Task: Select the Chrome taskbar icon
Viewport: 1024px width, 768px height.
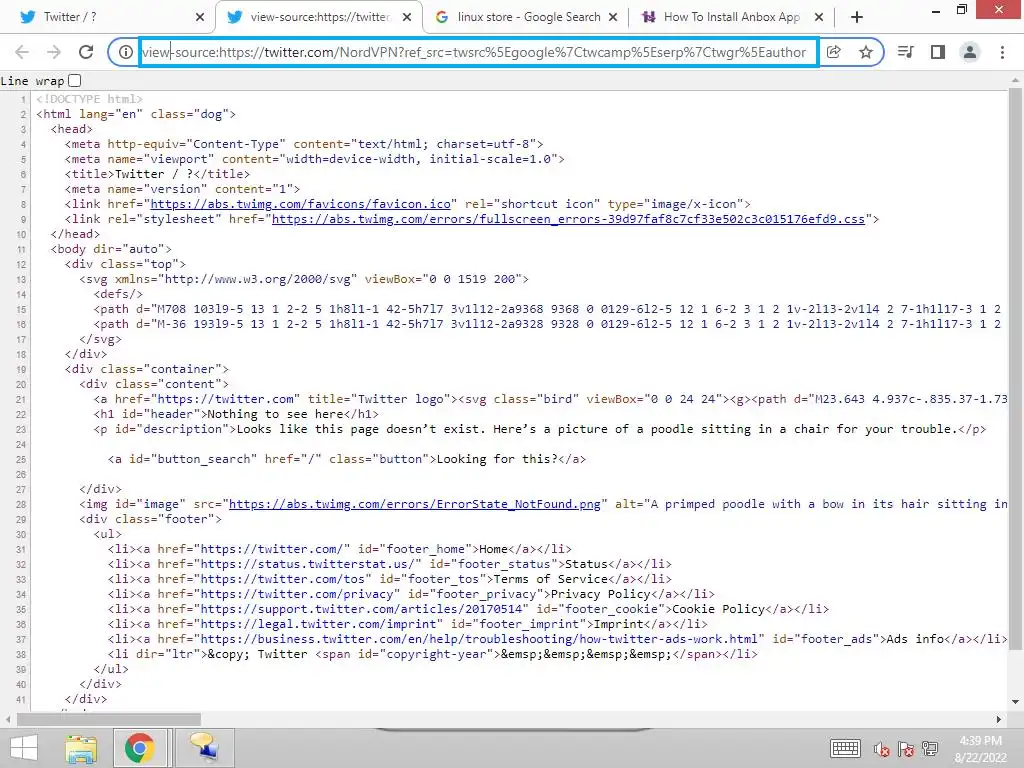Action: click(139, 748)
